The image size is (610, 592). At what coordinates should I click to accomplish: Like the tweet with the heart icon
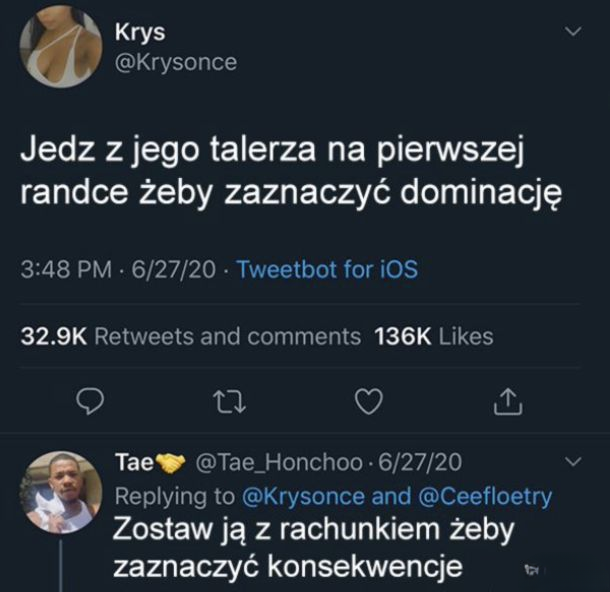(x=370, y=402)
